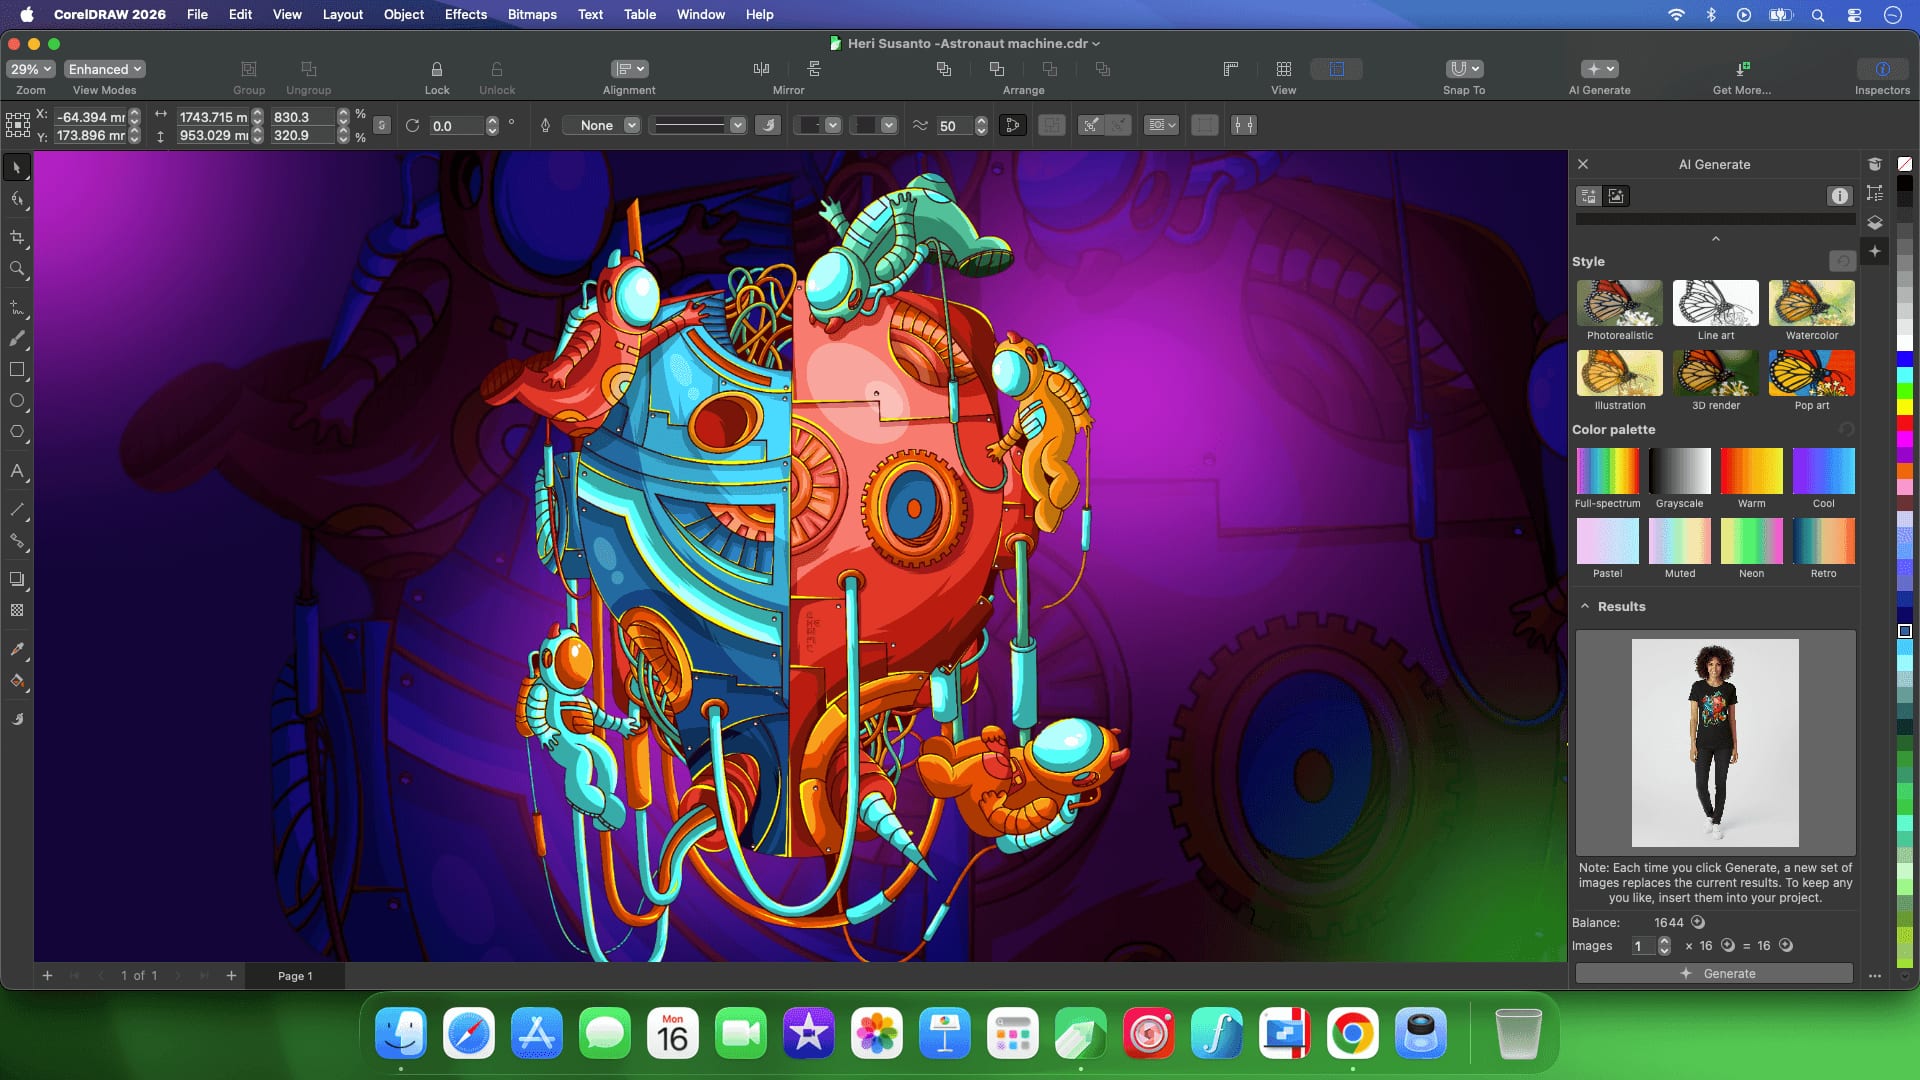This screenshot has width=1920, height=1080.
Task: Select the Watercolor style preset
Action: click(x=1811, y=303)
